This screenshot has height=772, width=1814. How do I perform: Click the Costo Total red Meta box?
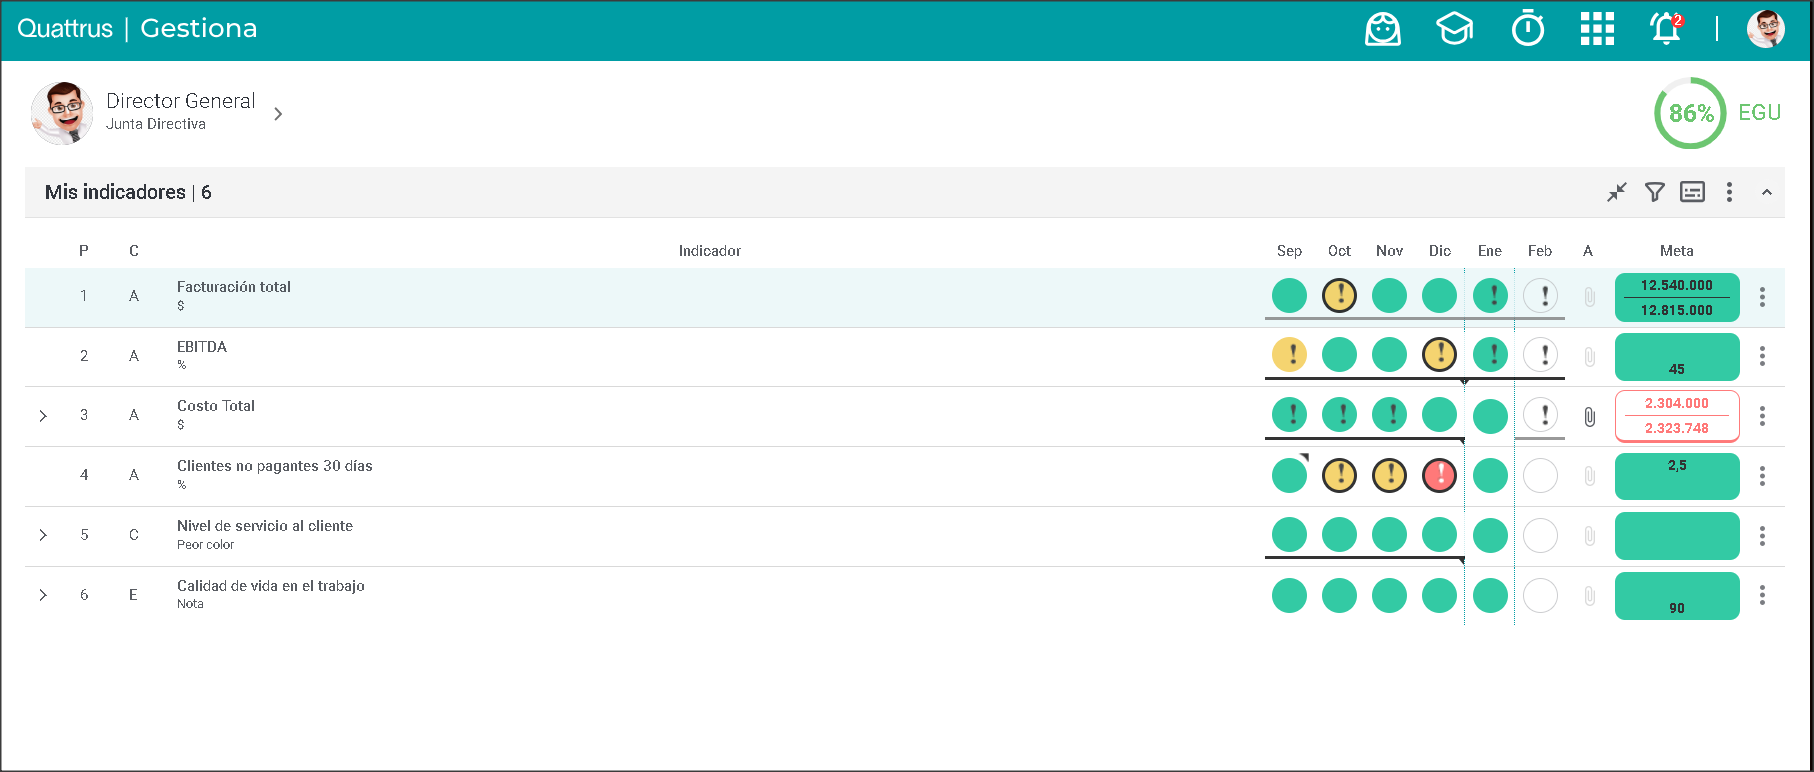coord(1677,416)
